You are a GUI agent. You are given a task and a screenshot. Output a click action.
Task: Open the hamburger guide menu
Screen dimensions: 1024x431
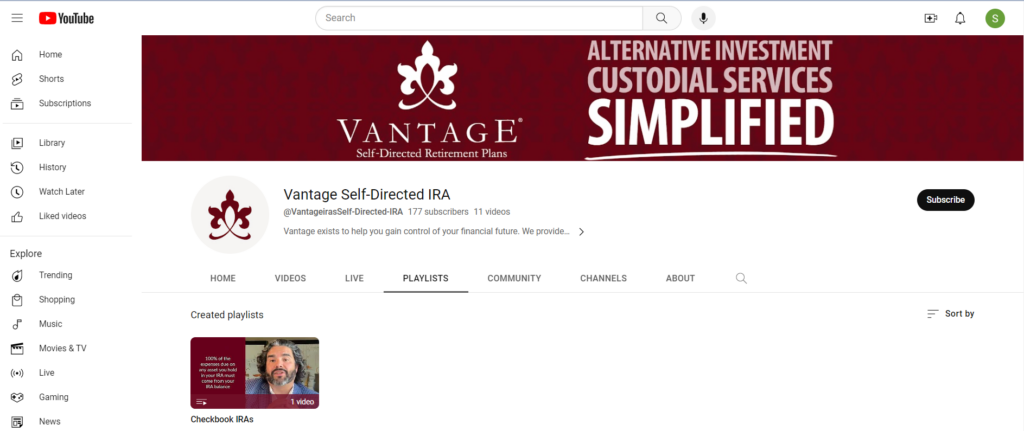pyautogui.click(x=17, y=18)
